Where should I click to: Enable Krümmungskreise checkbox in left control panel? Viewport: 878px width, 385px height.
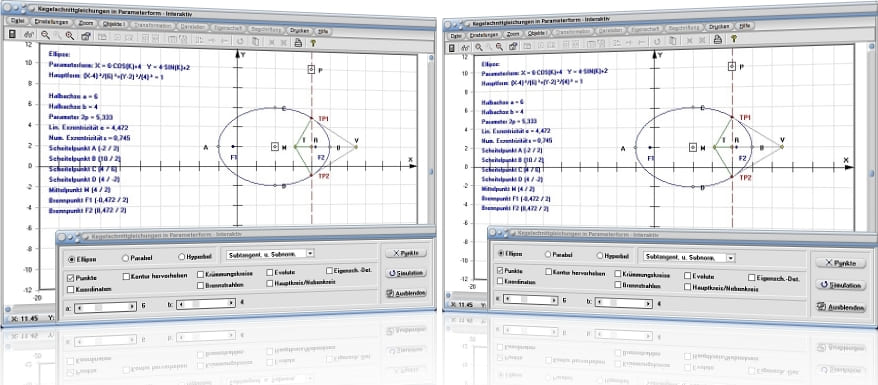[200, 274]
